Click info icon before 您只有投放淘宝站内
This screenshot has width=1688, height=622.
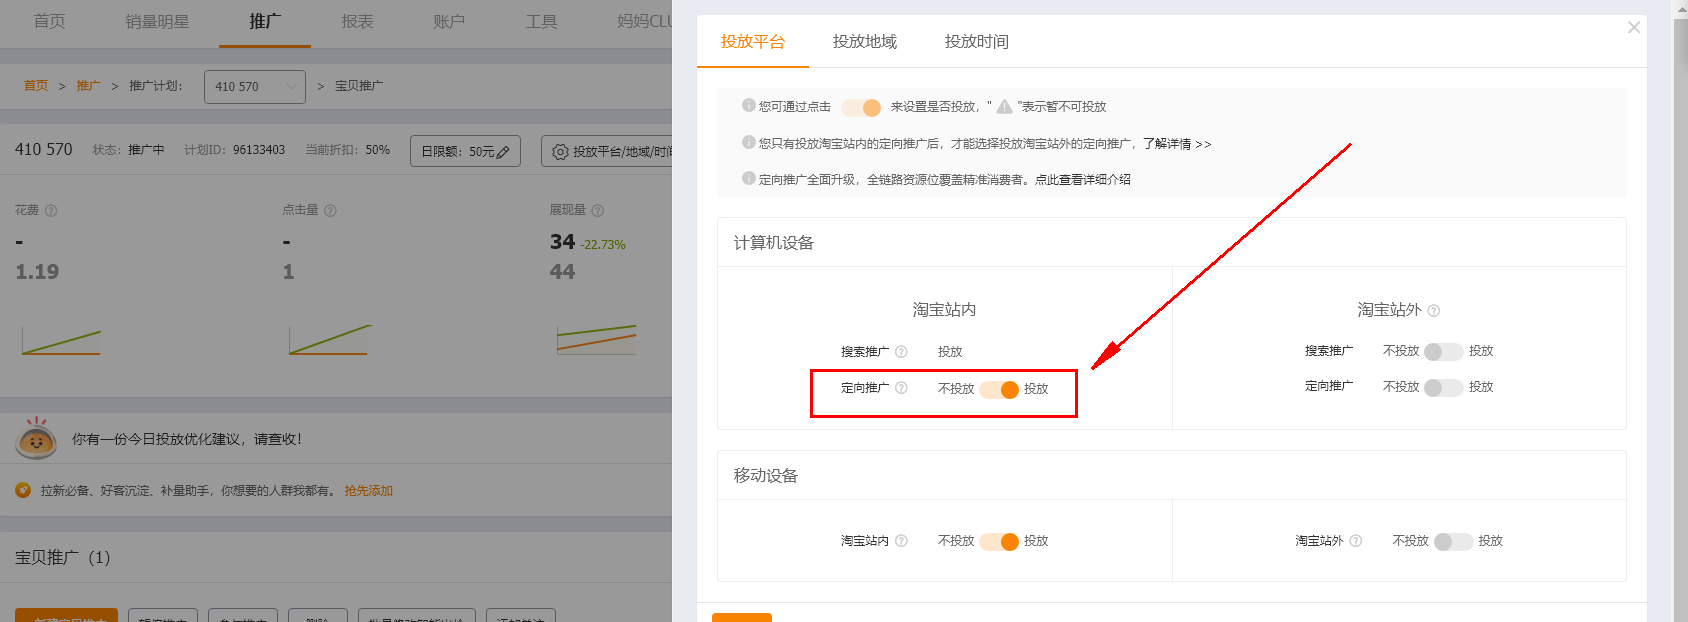(x=748, y=142)
